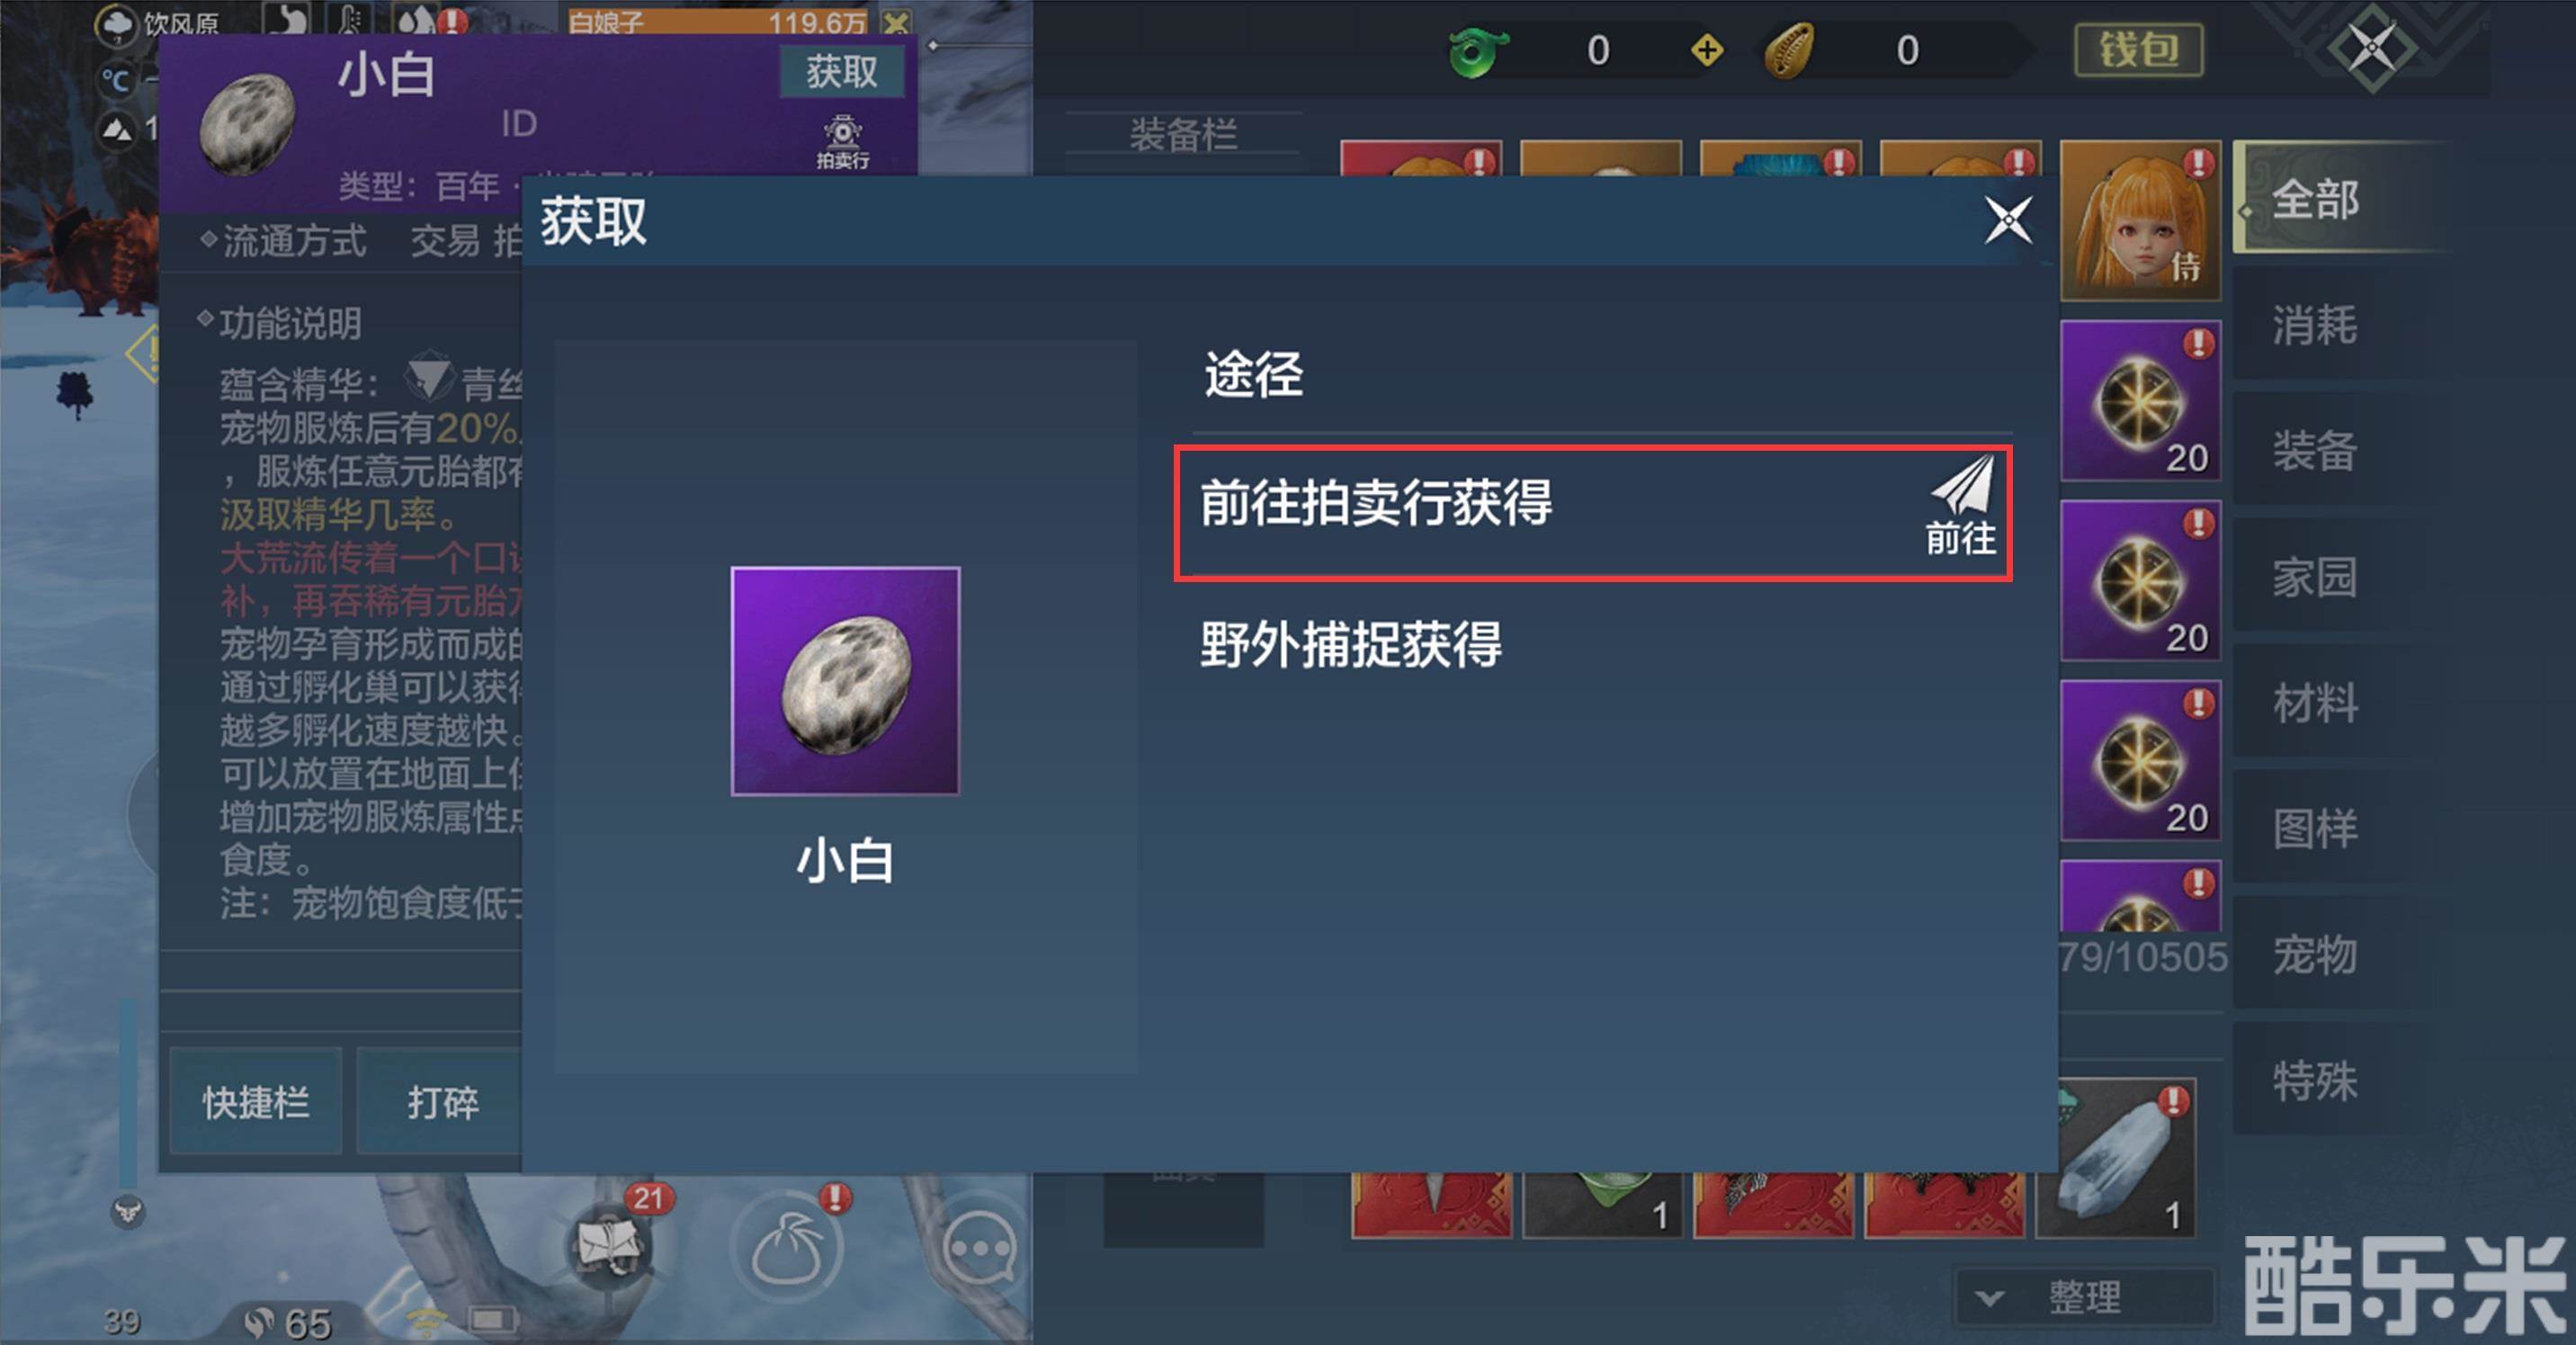2576x1345 pixels.
Task: Open the chat bubble icon
Action: tap(978, 1247)
